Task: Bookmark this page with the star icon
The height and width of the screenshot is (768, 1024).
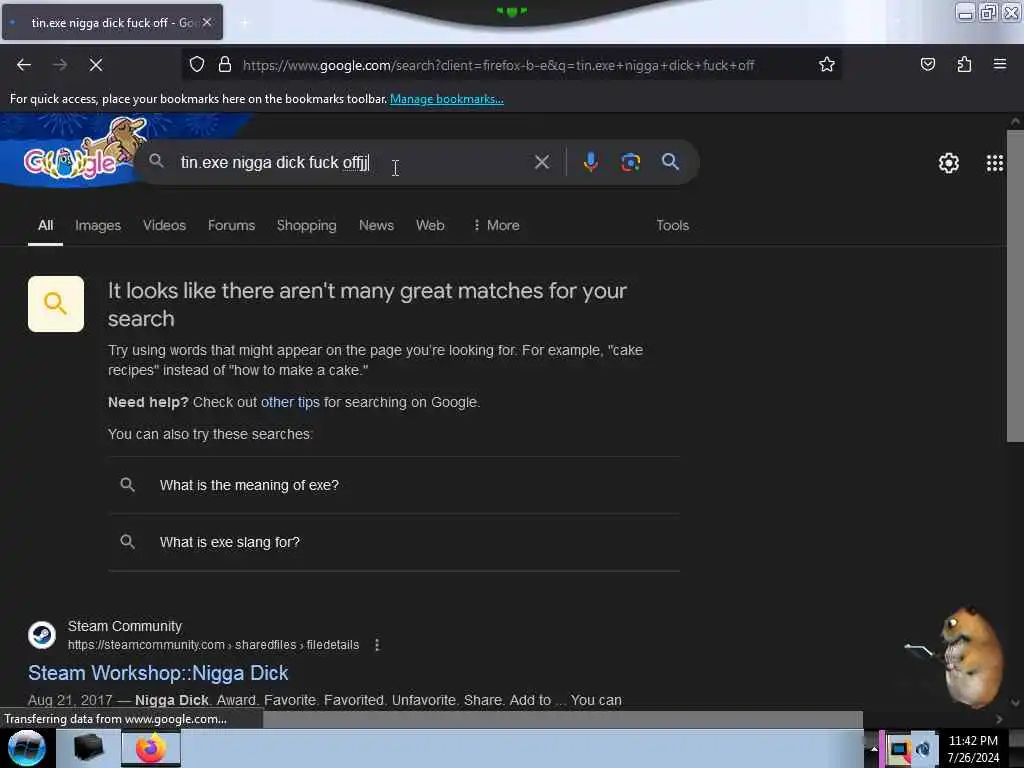Action: [827, 65]
